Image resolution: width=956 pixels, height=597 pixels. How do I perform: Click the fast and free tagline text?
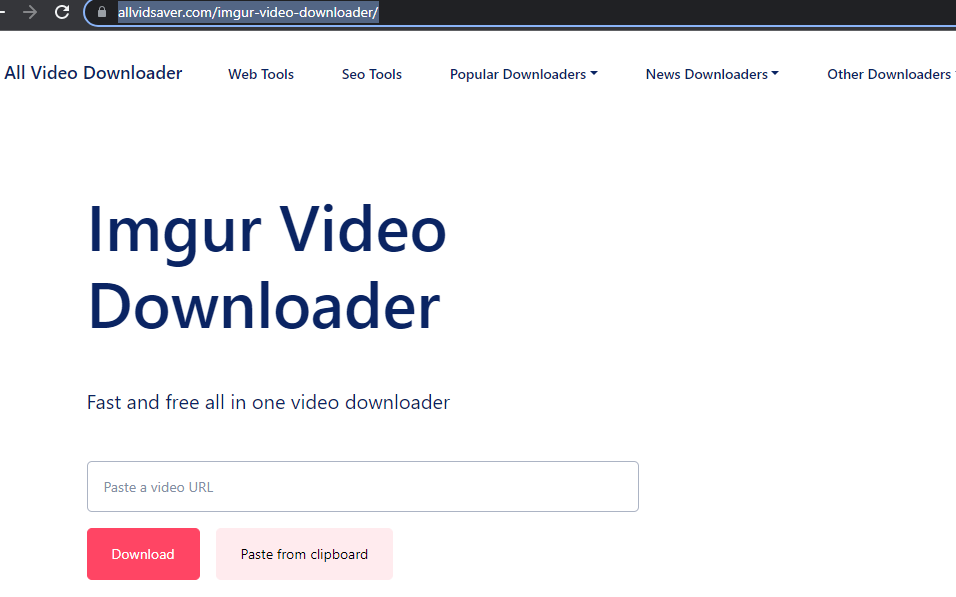[266, 402]
